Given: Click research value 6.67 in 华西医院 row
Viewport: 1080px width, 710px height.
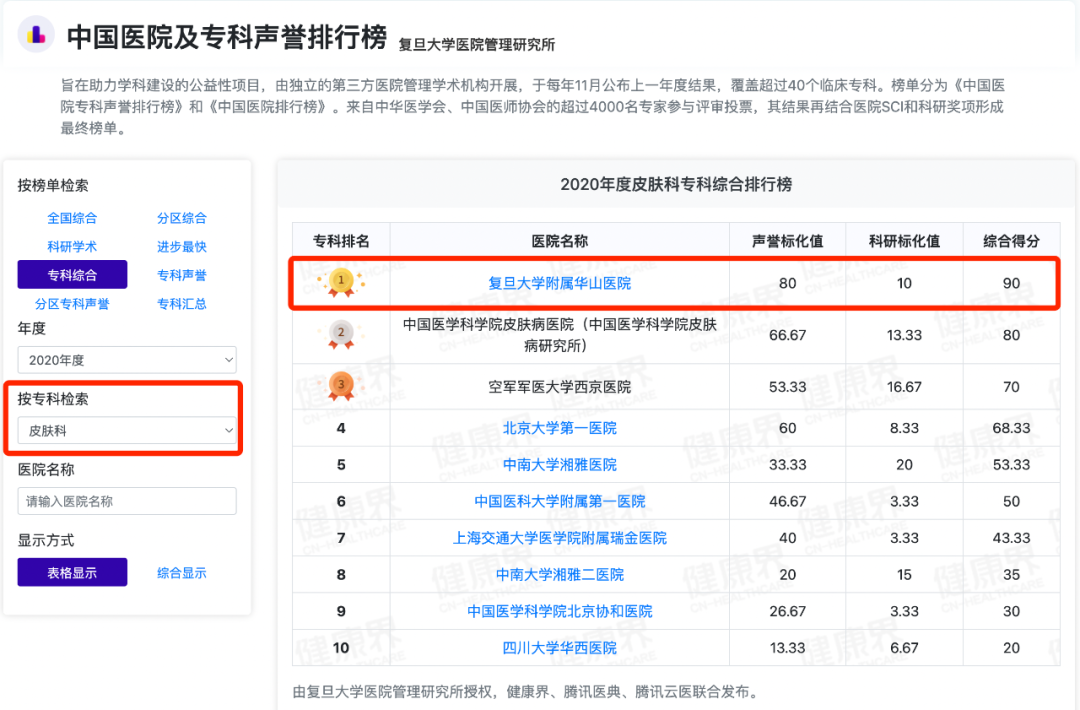Looking at the screenshot, I should [904, 647].
